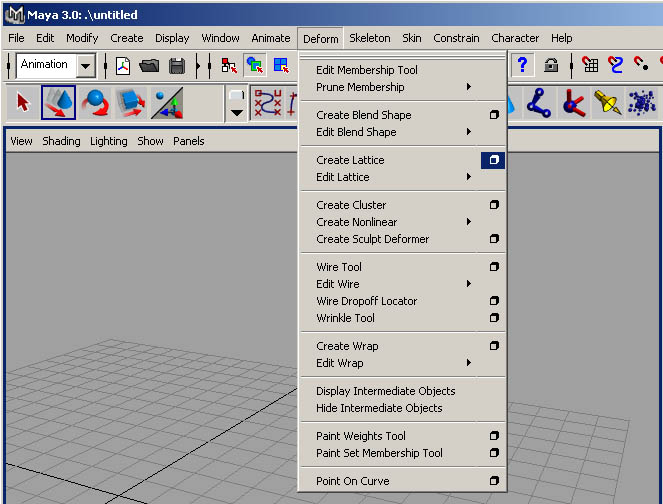Click the Maya logo in title bar
The width and height of the screenshot is (663, 504).
point(14,15)
